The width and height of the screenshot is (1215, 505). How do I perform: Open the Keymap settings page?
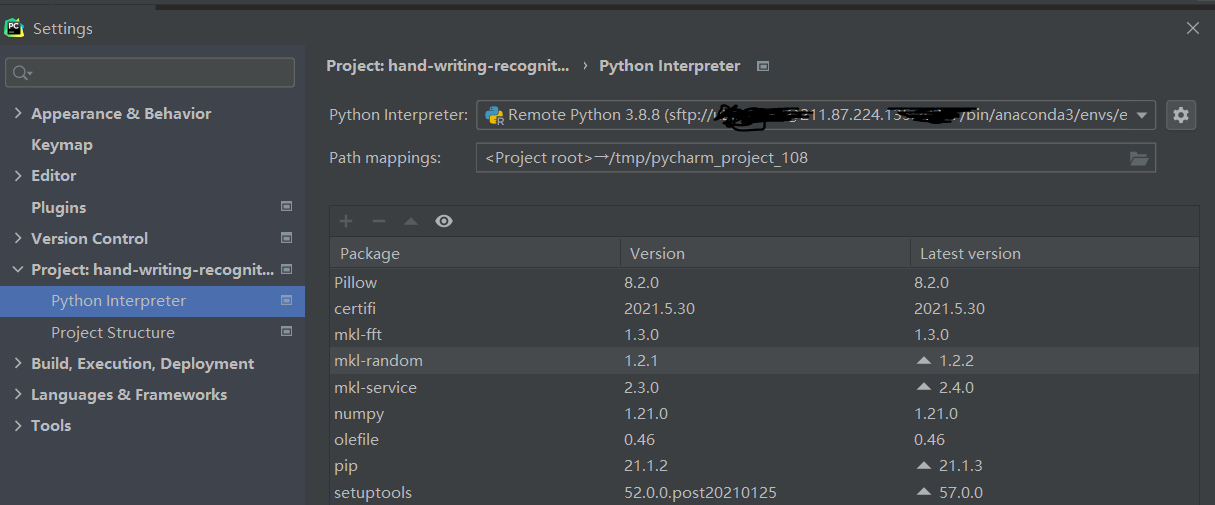click(x=62, y=145)
